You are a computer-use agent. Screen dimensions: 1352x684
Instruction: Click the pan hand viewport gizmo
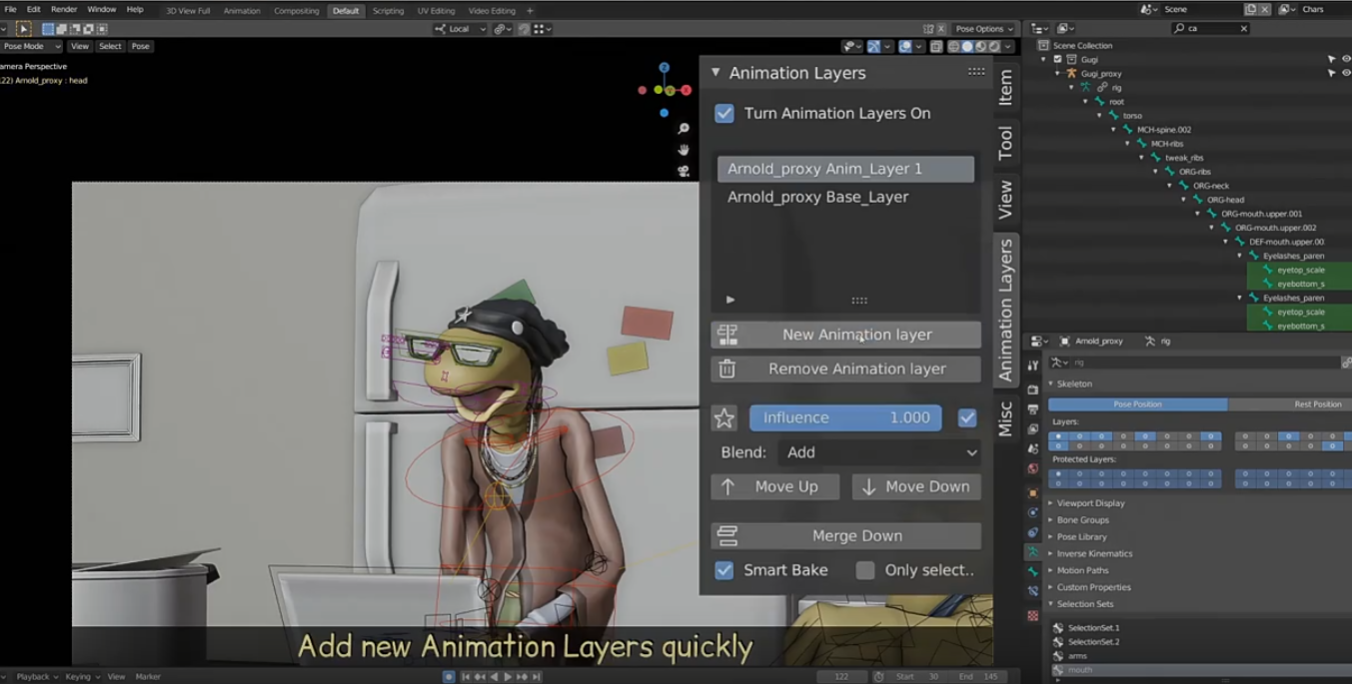(683, 150)
